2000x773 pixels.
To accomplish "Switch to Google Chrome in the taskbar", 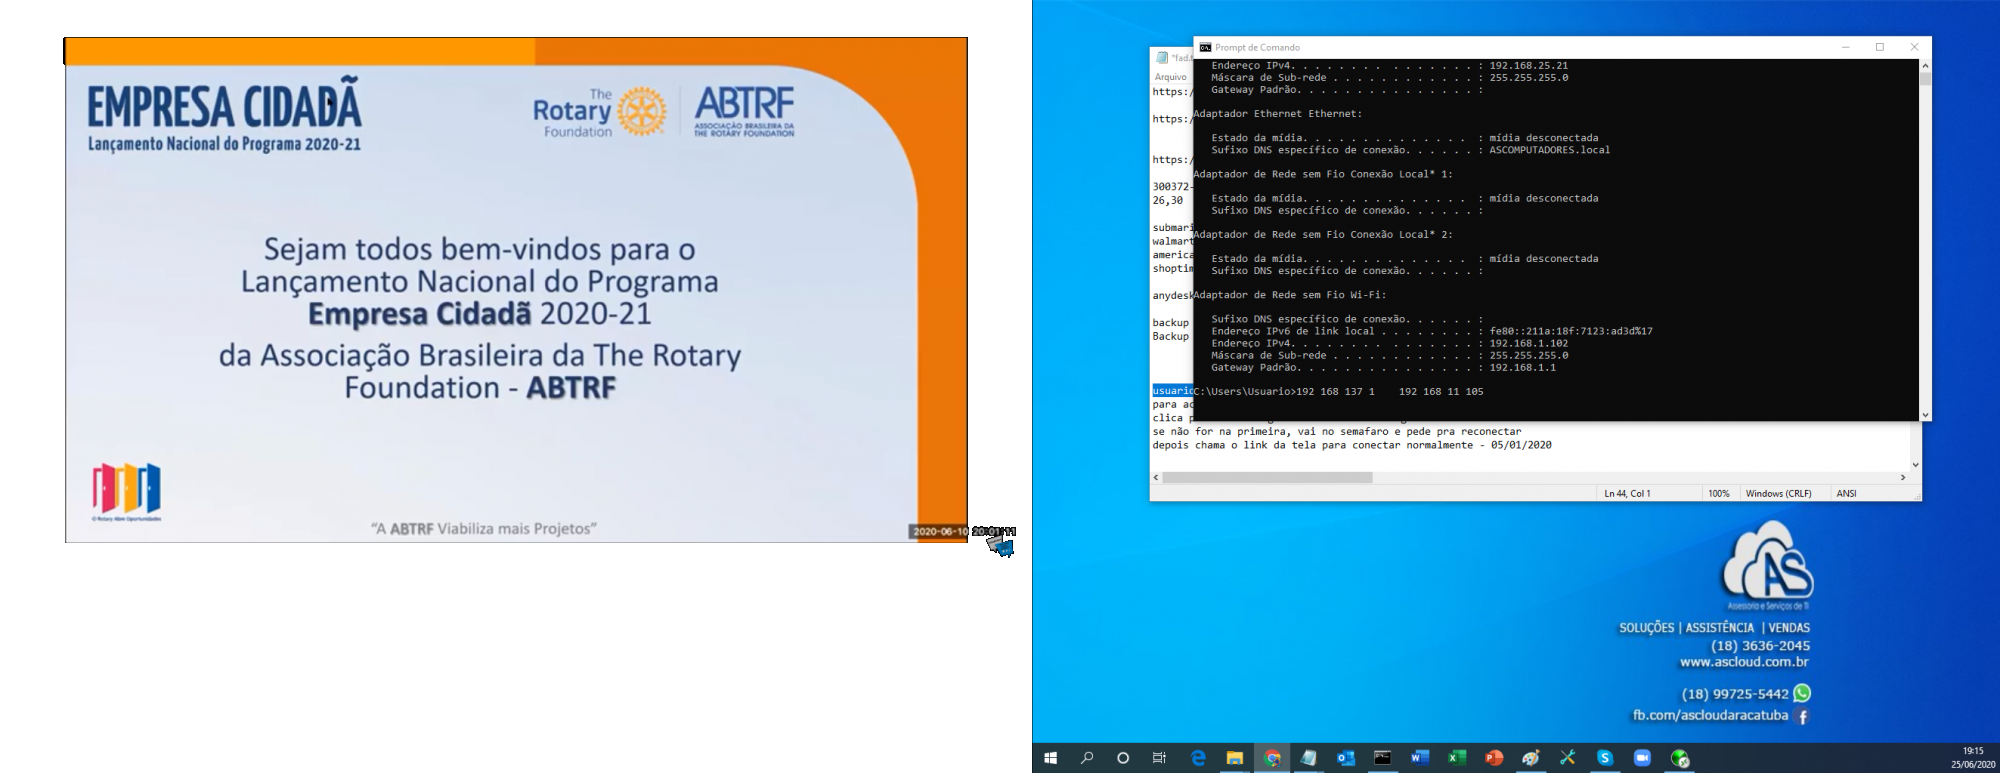I will (x=1272, y=758).
